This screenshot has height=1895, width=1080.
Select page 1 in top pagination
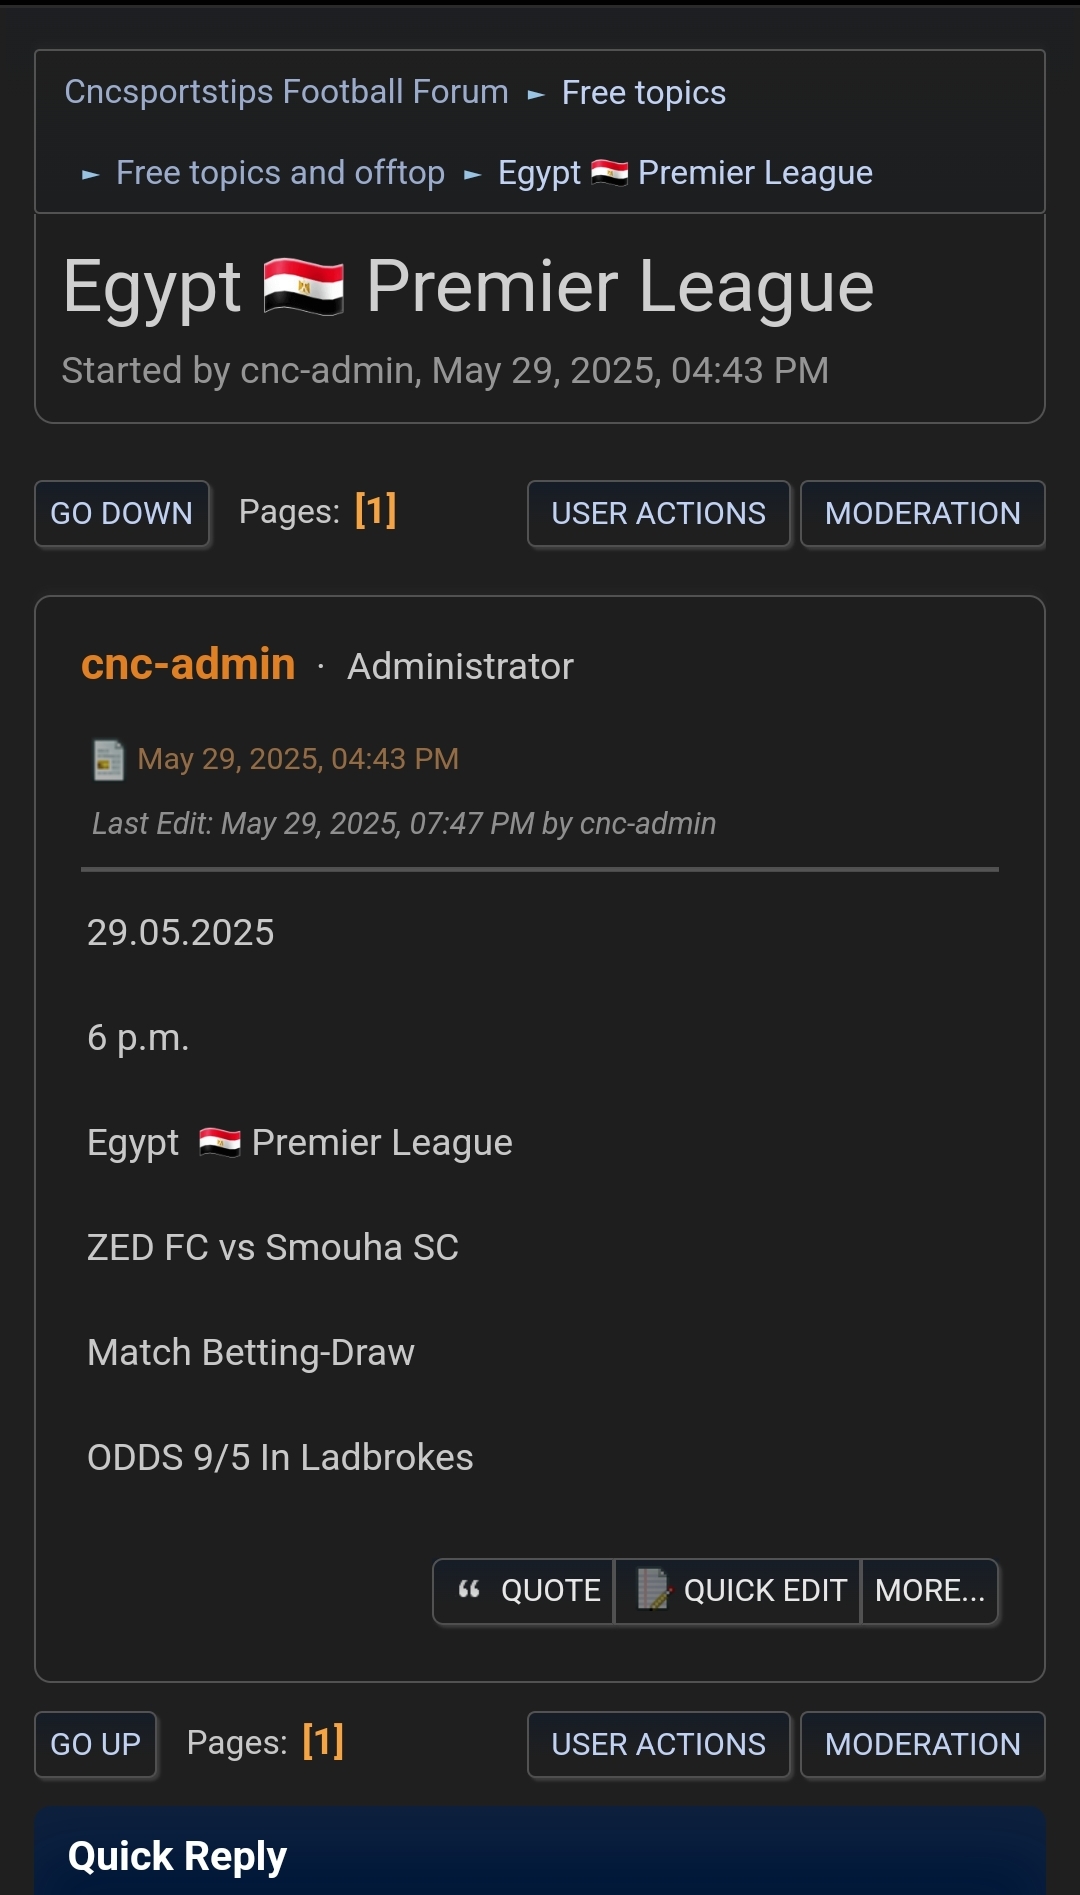(376, 511)
